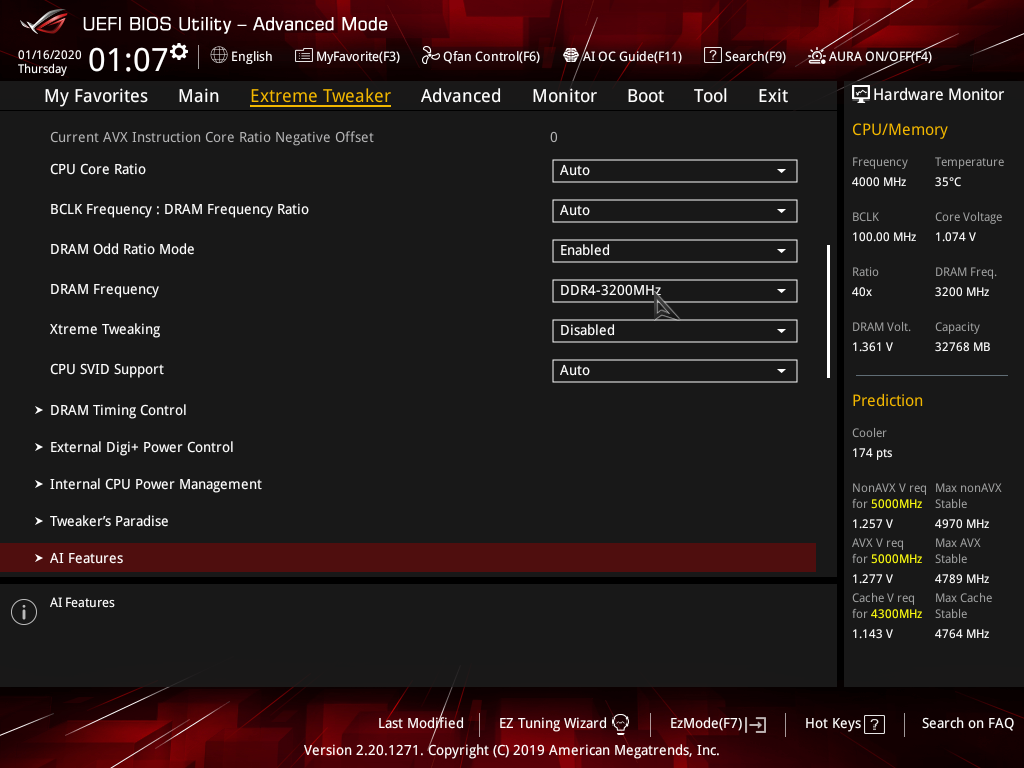Image resolution: width=1024 pixels, height=768 pixels.
Task: Open Qfan Control fan icon
Action: tap(430, 56)
